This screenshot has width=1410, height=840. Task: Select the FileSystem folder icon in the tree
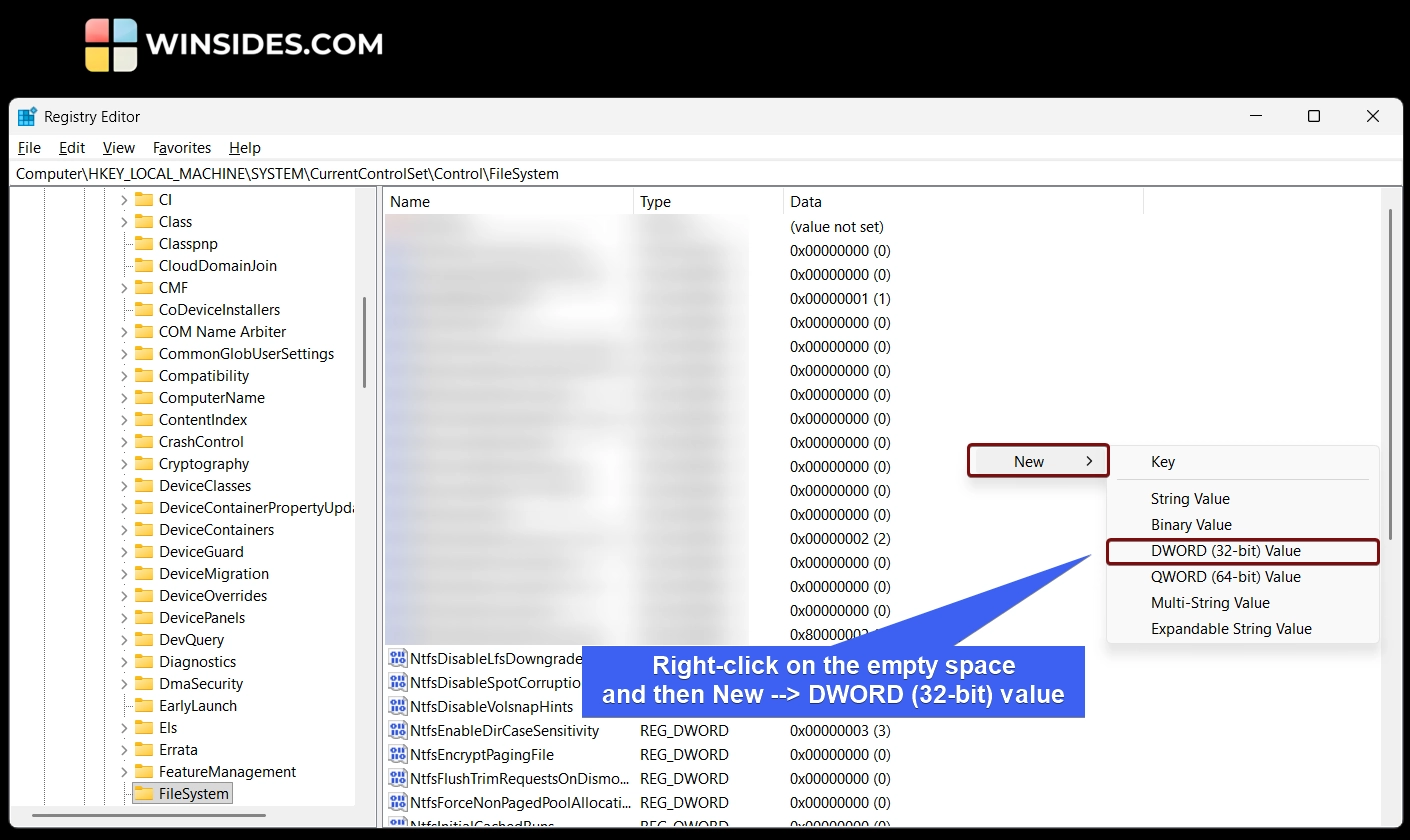click(x=143, y=792)
